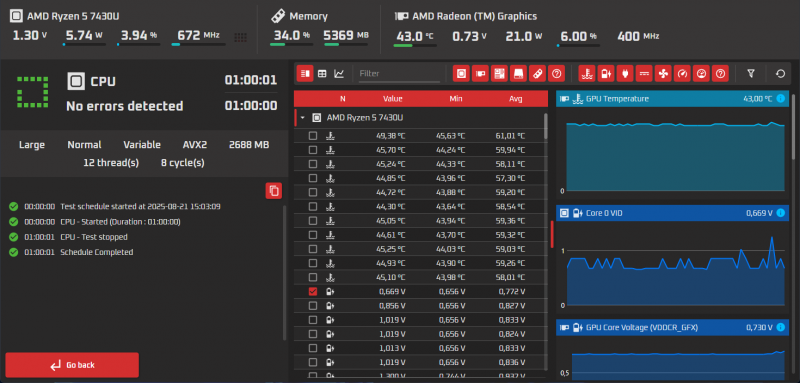This screenshot has height=383, width=800.
Task: Sort table by Value column header
Action: (393, 98)
